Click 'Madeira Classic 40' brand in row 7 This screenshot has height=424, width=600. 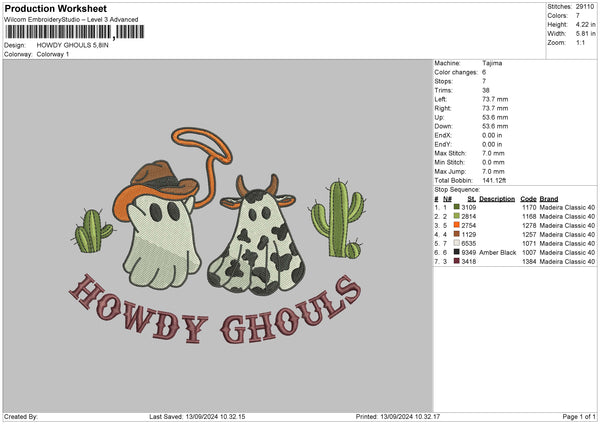(x=567, y=262)
